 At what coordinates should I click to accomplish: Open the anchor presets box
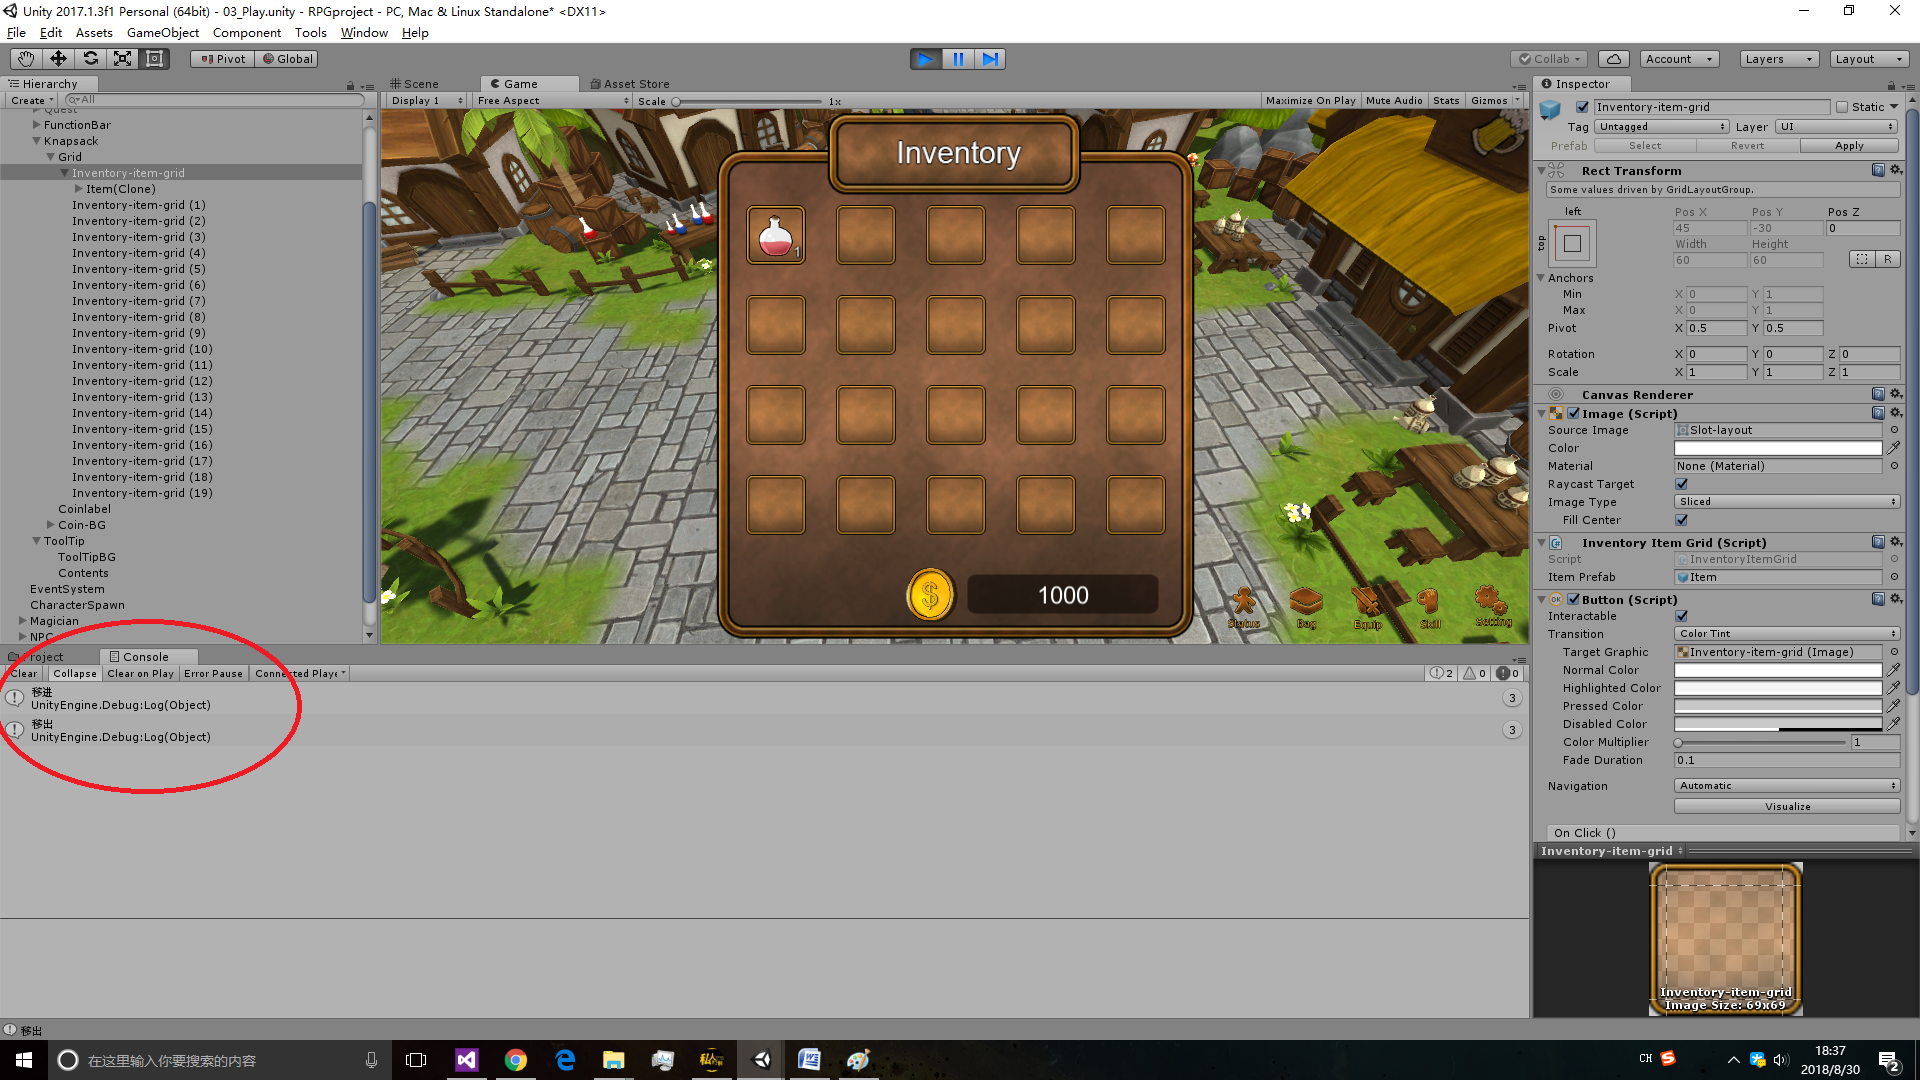pos(1572,243)
